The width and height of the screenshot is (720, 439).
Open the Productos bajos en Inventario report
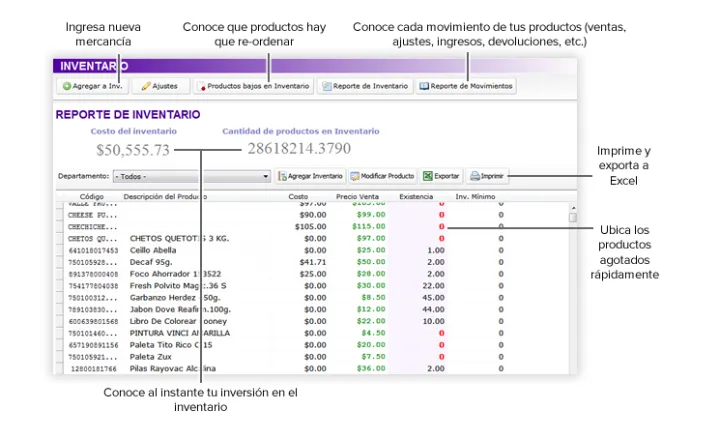[x=254, y=87]
